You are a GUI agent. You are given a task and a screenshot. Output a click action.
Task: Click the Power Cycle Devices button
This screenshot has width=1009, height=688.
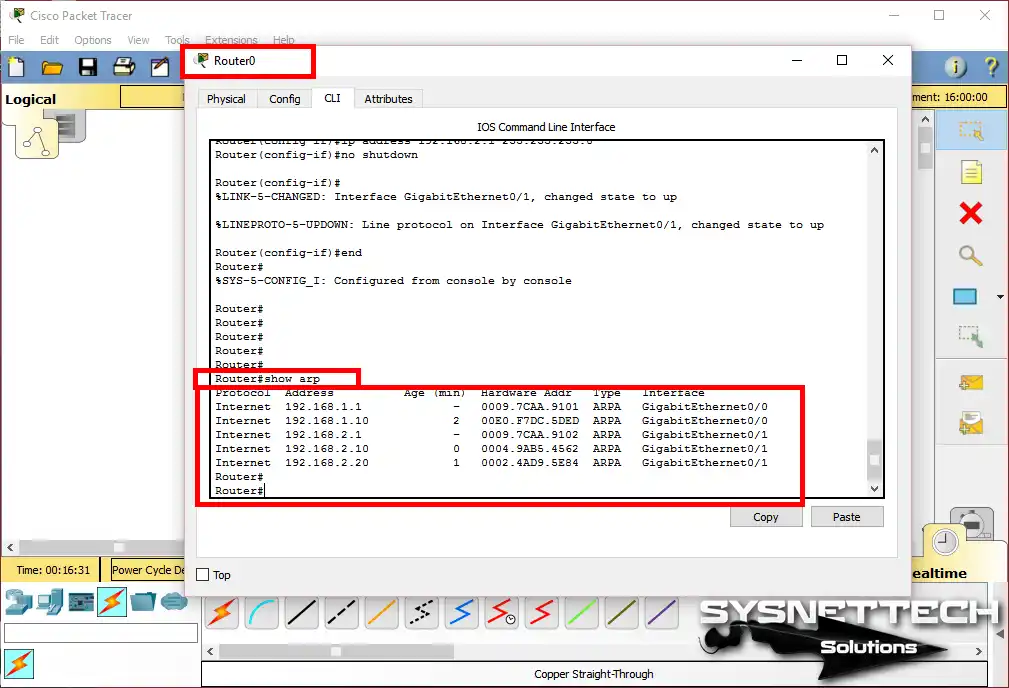coord(147,570)
